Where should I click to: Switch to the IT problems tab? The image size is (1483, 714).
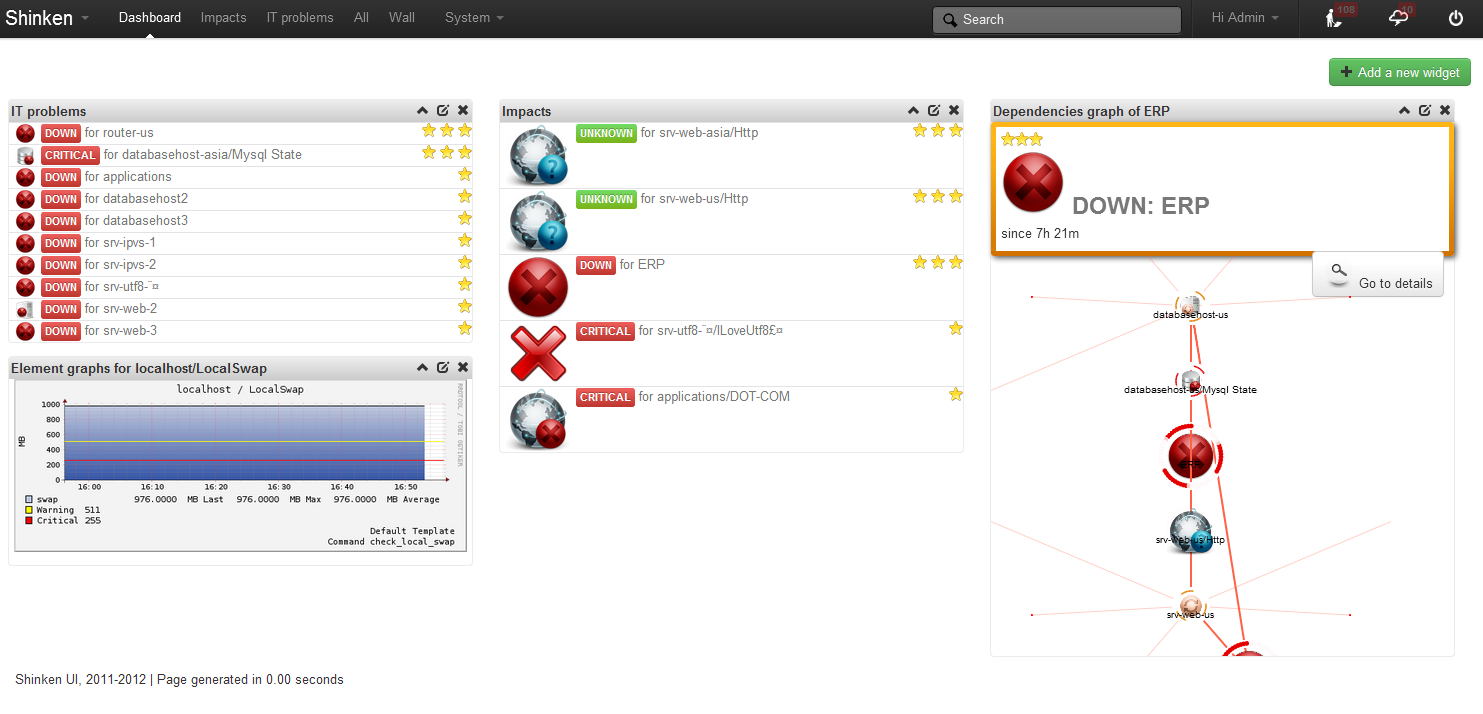coord(300,18)
